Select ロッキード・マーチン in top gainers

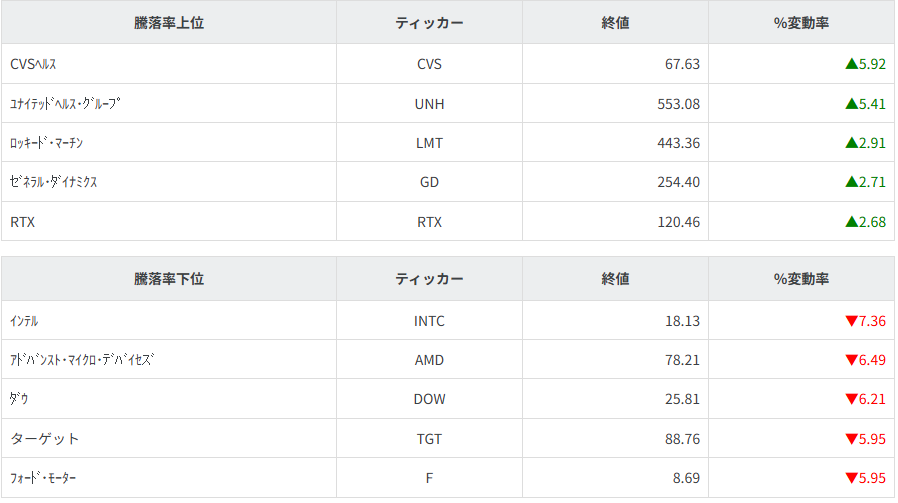(60, 143)
